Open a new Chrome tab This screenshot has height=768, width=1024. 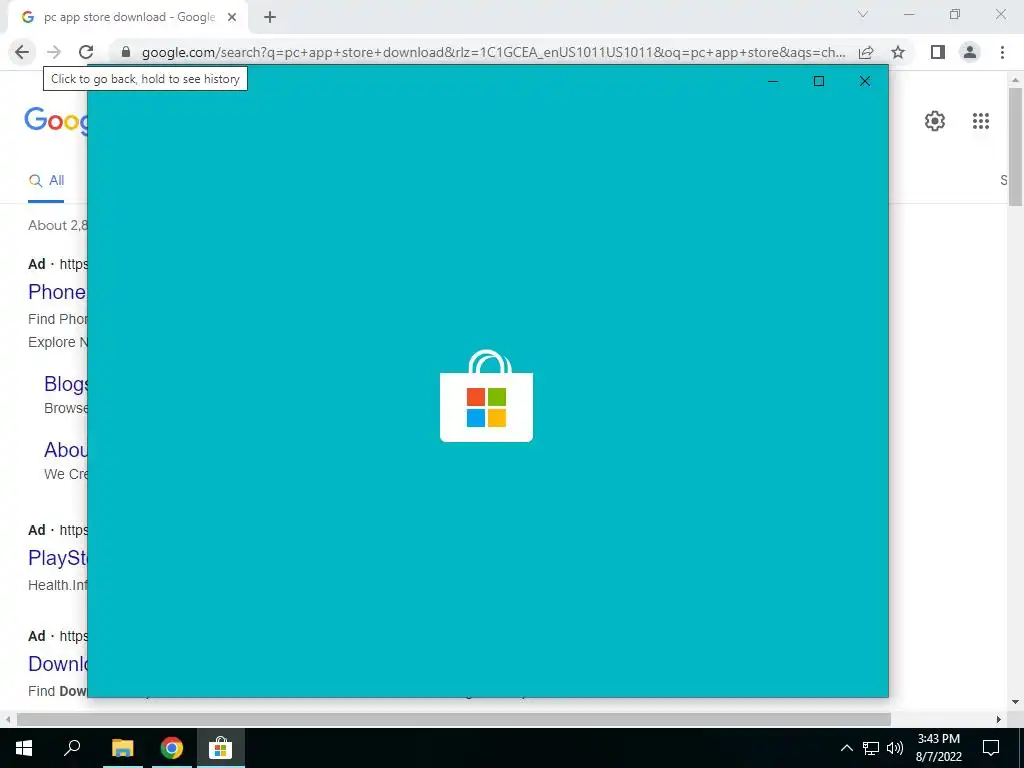270,17
